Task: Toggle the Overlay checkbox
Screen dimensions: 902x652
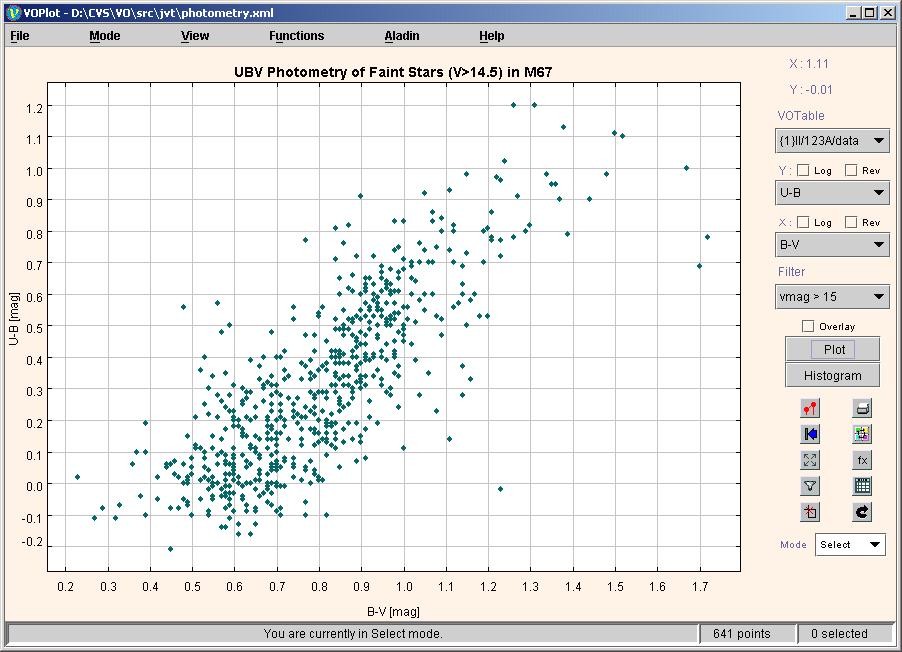Action: (x=808, y=326)
